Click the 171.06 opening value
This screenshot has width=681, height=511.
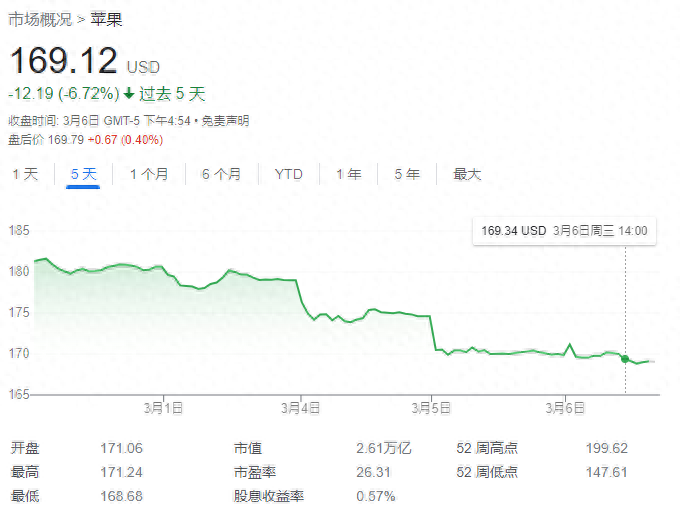point(121,448)
